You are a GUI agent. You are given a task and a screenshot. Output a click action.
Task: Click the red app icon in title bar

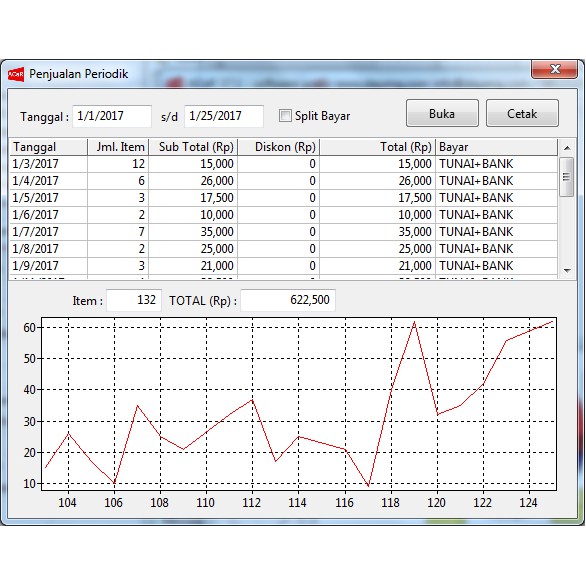16,74
